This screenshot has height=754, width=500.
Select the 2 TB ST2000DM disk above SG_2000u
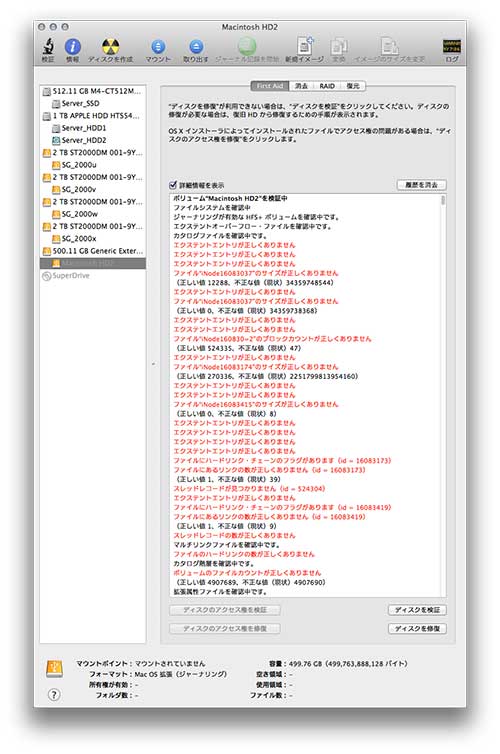click(93, 152)
